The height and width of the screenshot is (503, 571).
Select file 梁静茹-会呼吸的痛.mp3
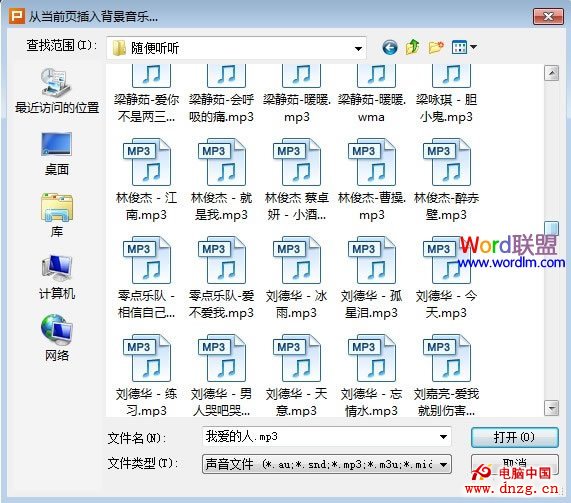tap(221, 95)
